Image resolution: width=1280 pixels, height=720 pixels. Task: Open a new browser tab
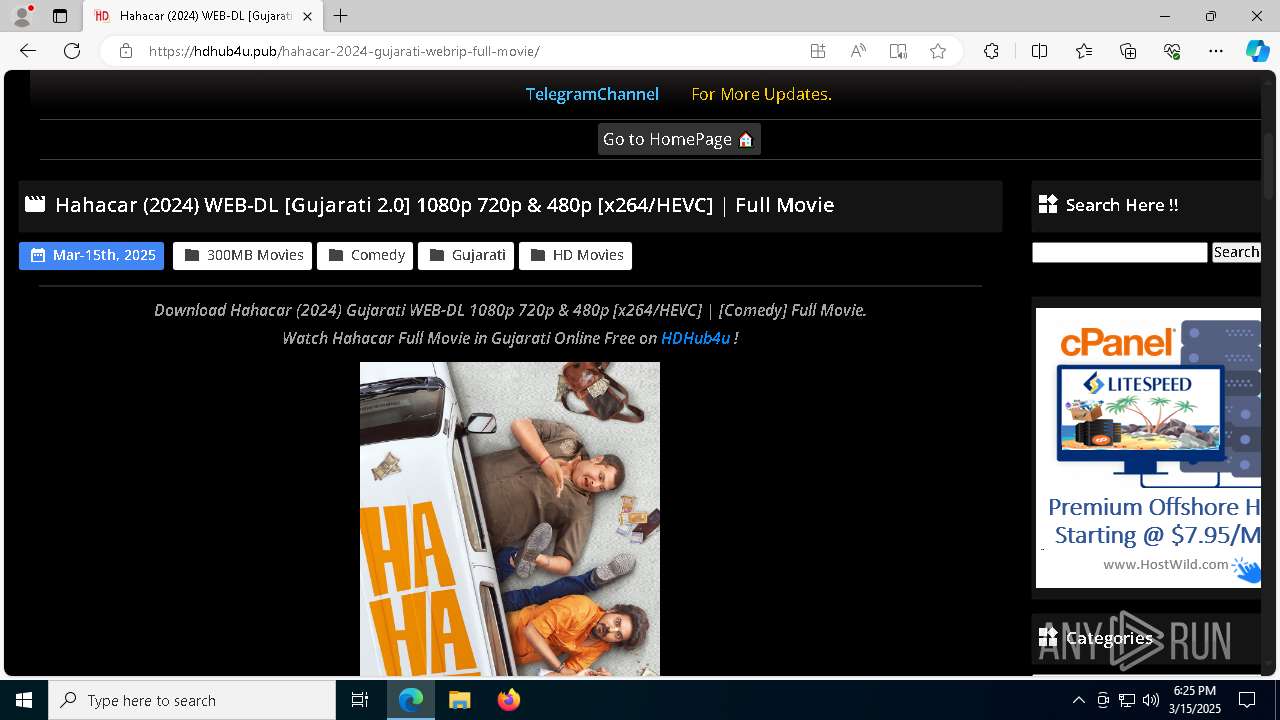point(341,16)
